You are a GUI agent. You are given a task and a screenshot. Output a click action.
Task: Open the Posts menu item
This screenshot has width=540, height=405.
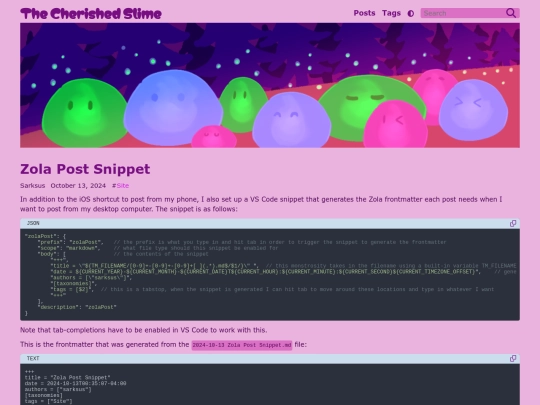tap(364, 13)
